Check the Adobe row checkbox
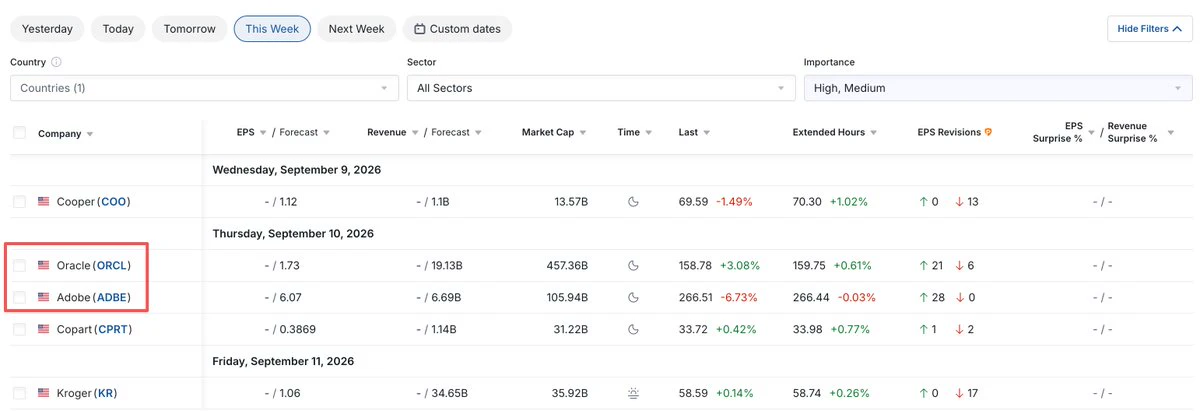 tap(20, 298)
